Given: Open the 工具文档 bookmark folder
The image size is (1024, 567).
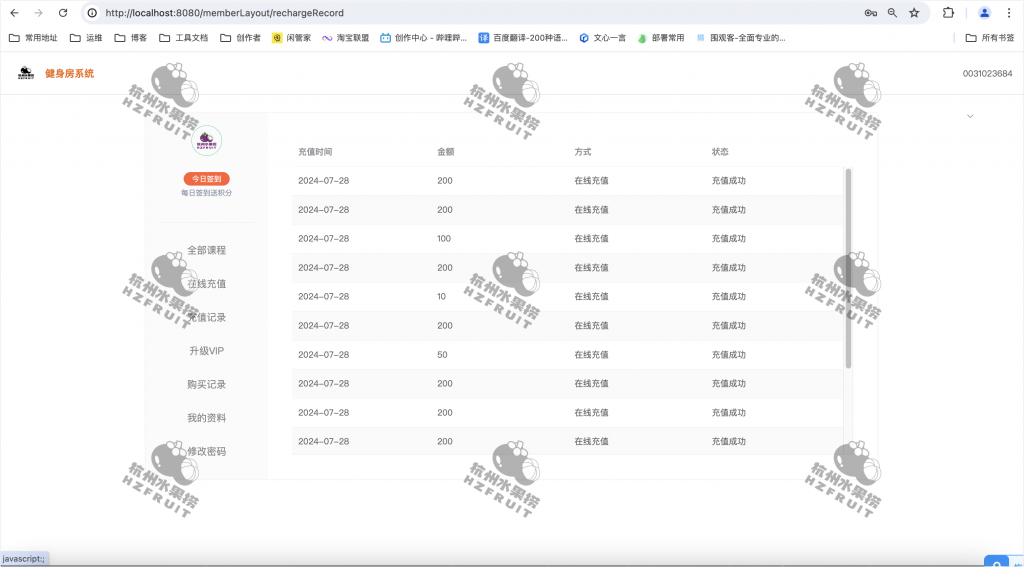Looking at the screenshot, I should click(x=184, y=38).
